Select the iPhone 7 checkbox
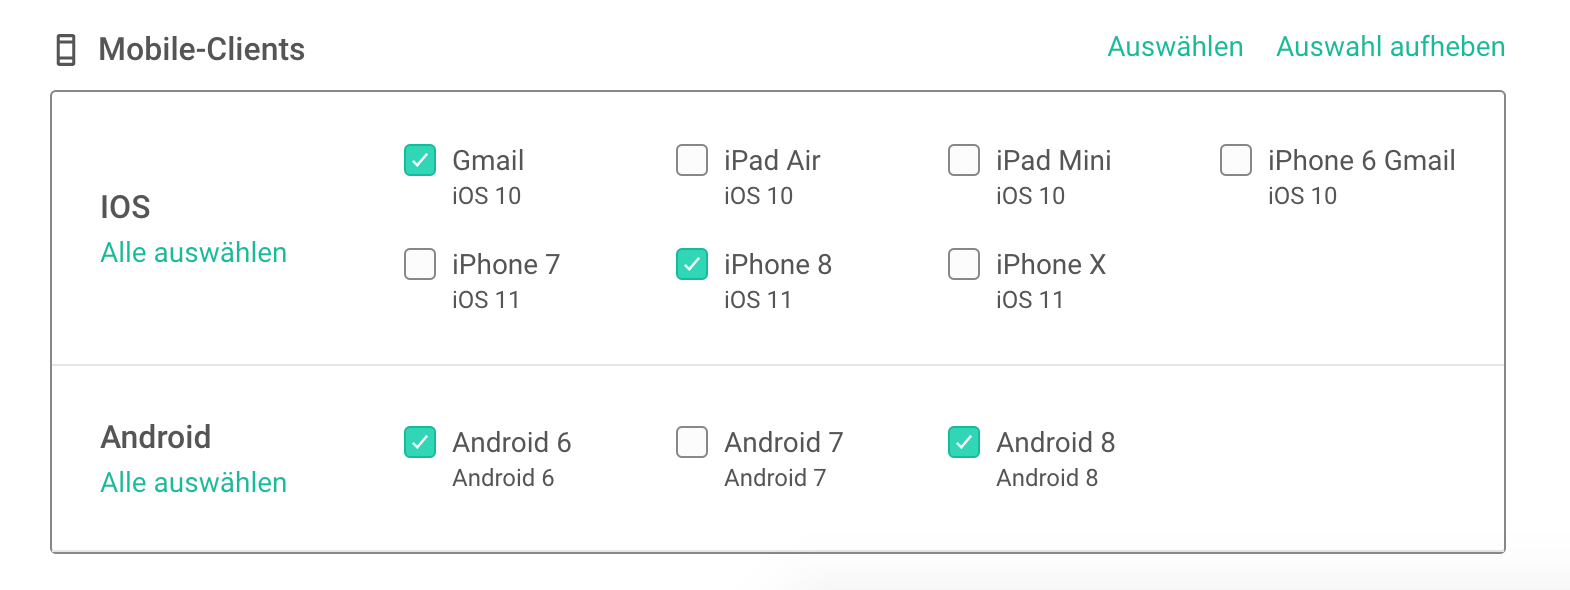 (x=420, y=264)
